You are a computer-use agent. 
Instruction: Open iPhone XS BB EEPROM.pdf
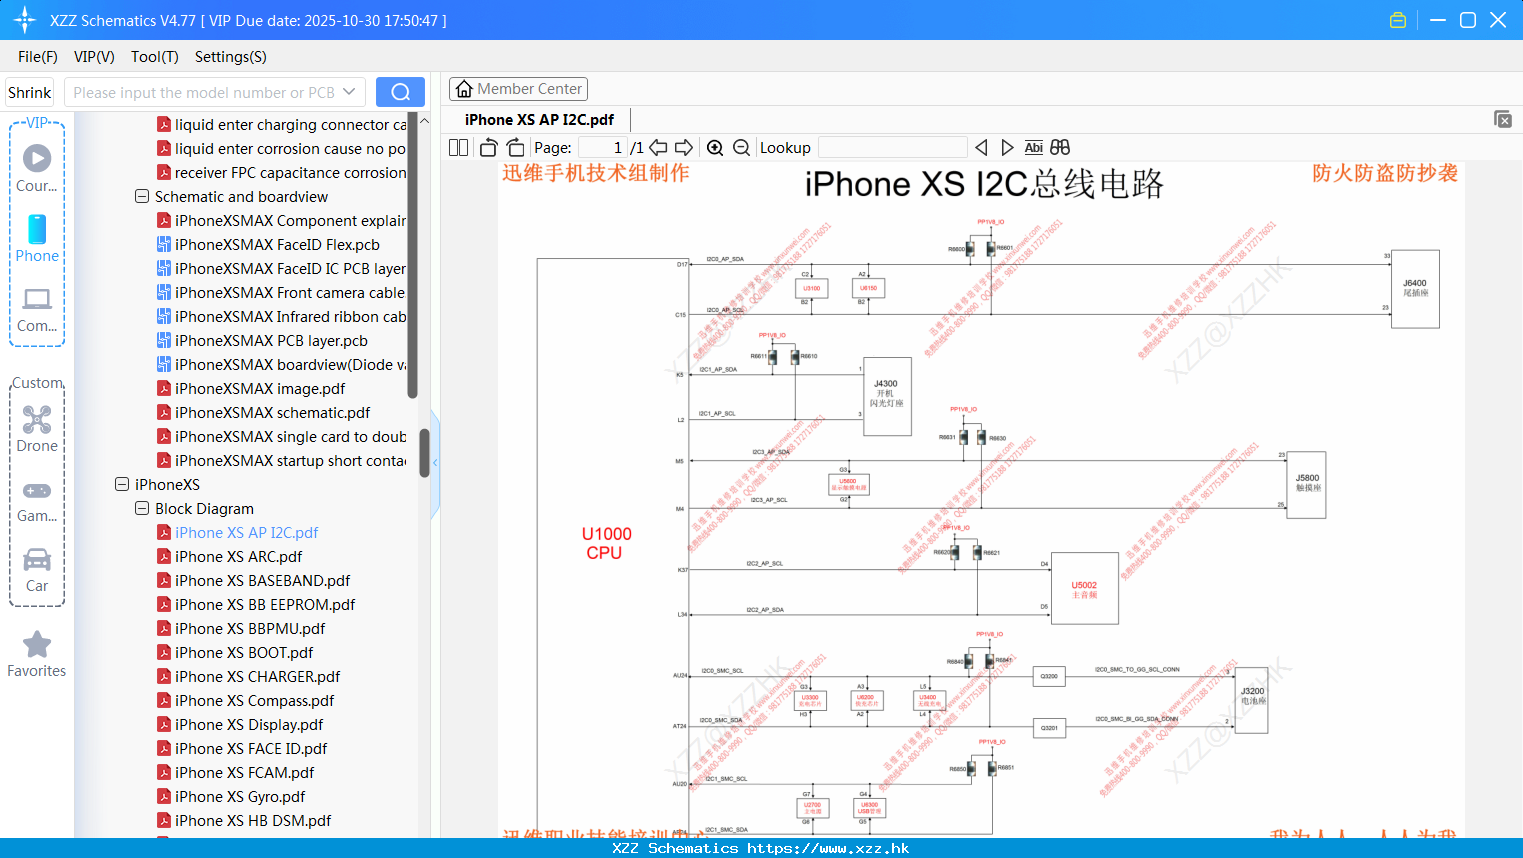[265, 605]
